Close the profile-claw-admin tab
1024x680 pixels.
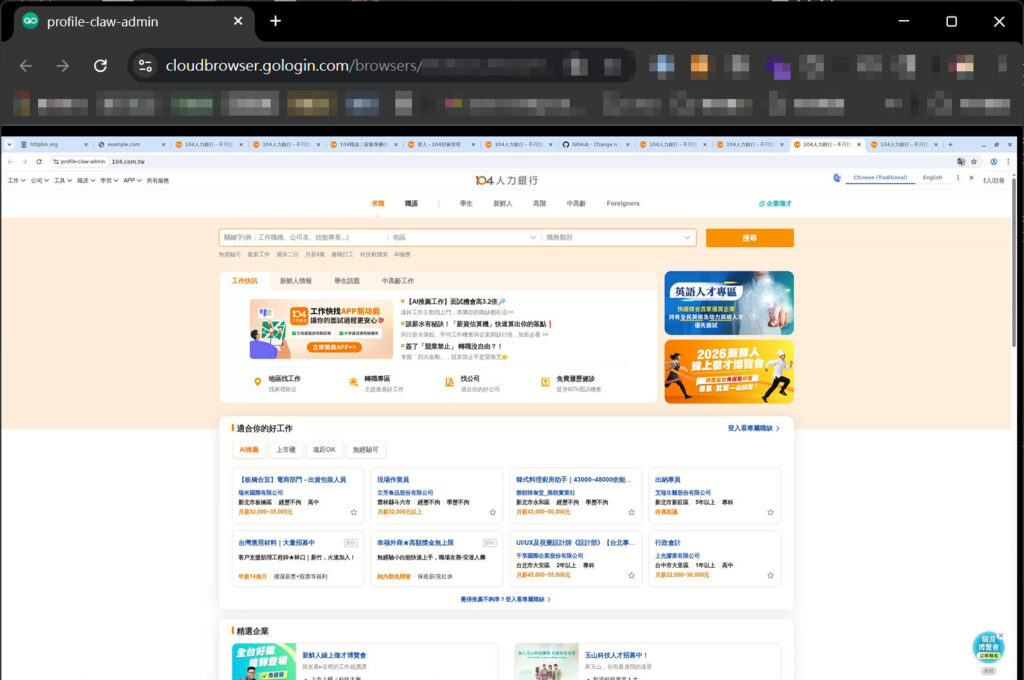coord(238,21)
